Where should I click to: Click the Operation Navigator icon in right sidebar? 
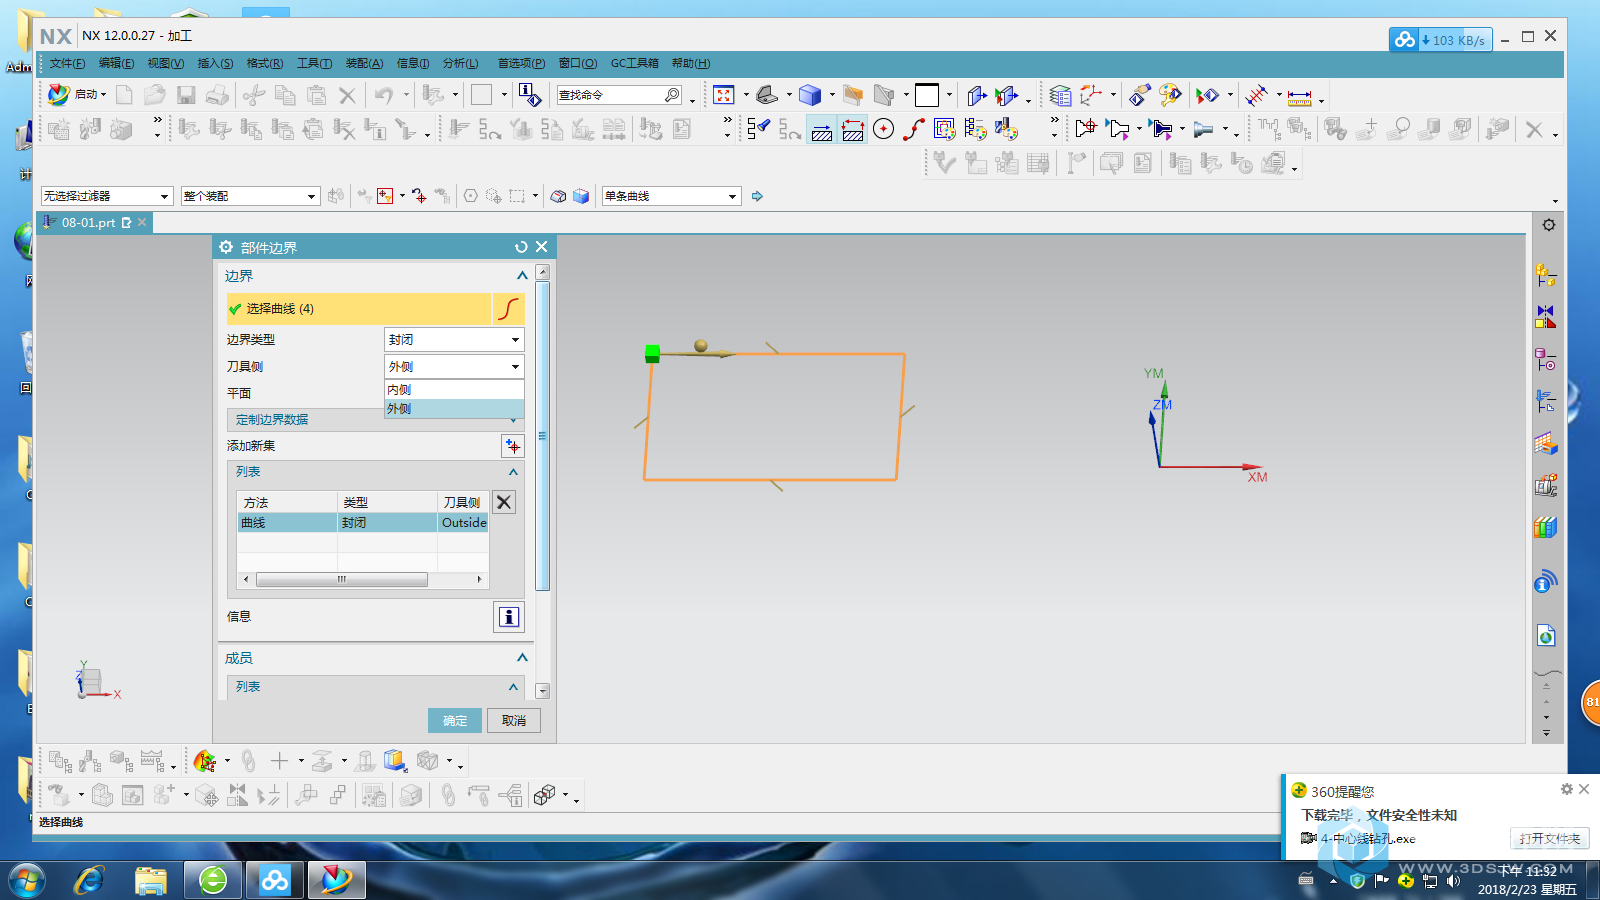pyautogui.click(x=1546, y=400)
